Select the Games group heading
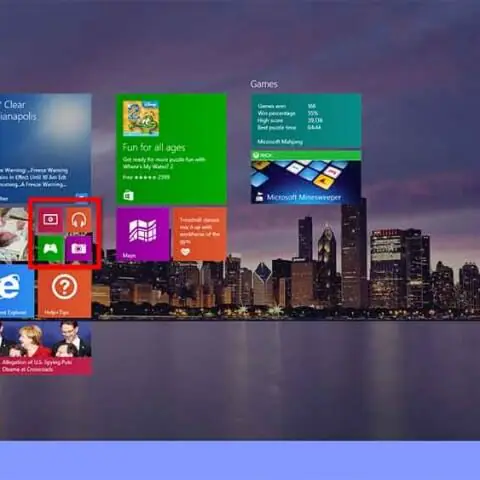This screenshot has width=480, height=480. (264, 84)
